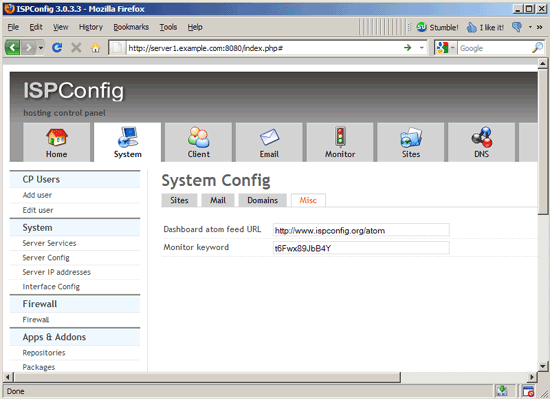Open the Edit menu

click(36, 27)
